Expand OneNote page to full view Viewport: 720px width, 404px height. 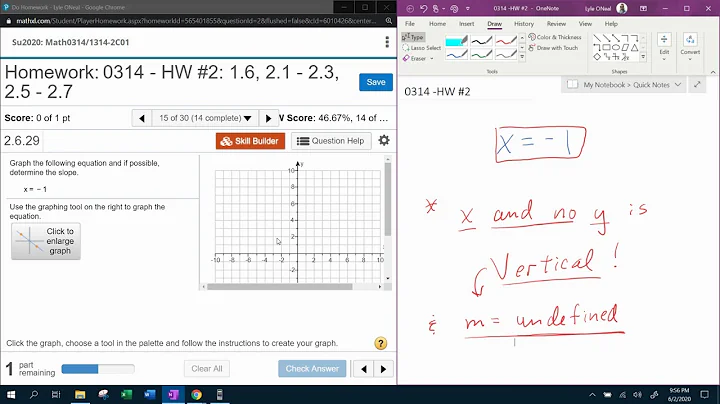pos(697,85)
